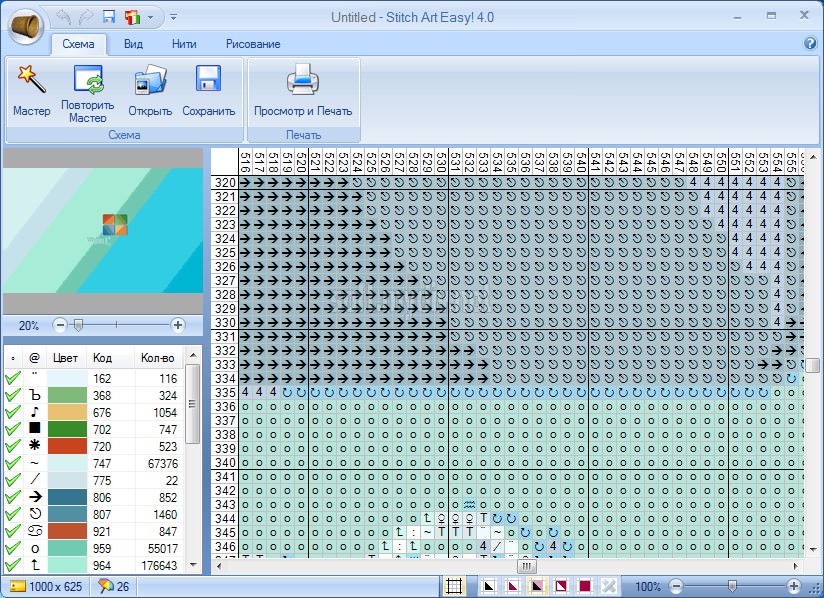Expand the Customize Quick Access Toolbar arrow
The height and width of the screenshot is (598, 824).
pos(173,17)
